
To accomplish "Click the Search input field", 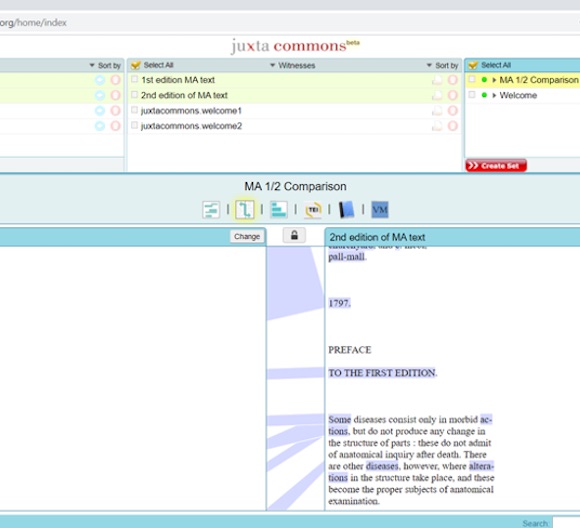I will click(566, 523).
